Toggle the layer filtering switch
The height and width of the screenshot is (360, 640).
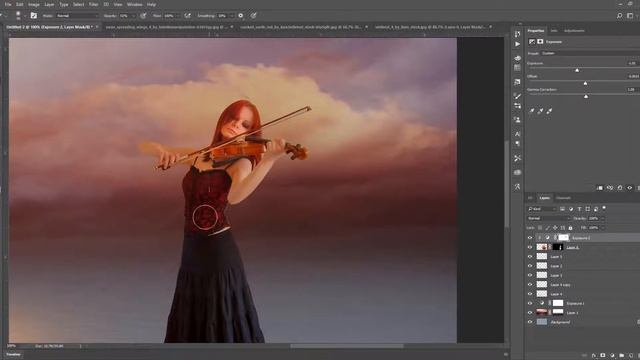604,208
